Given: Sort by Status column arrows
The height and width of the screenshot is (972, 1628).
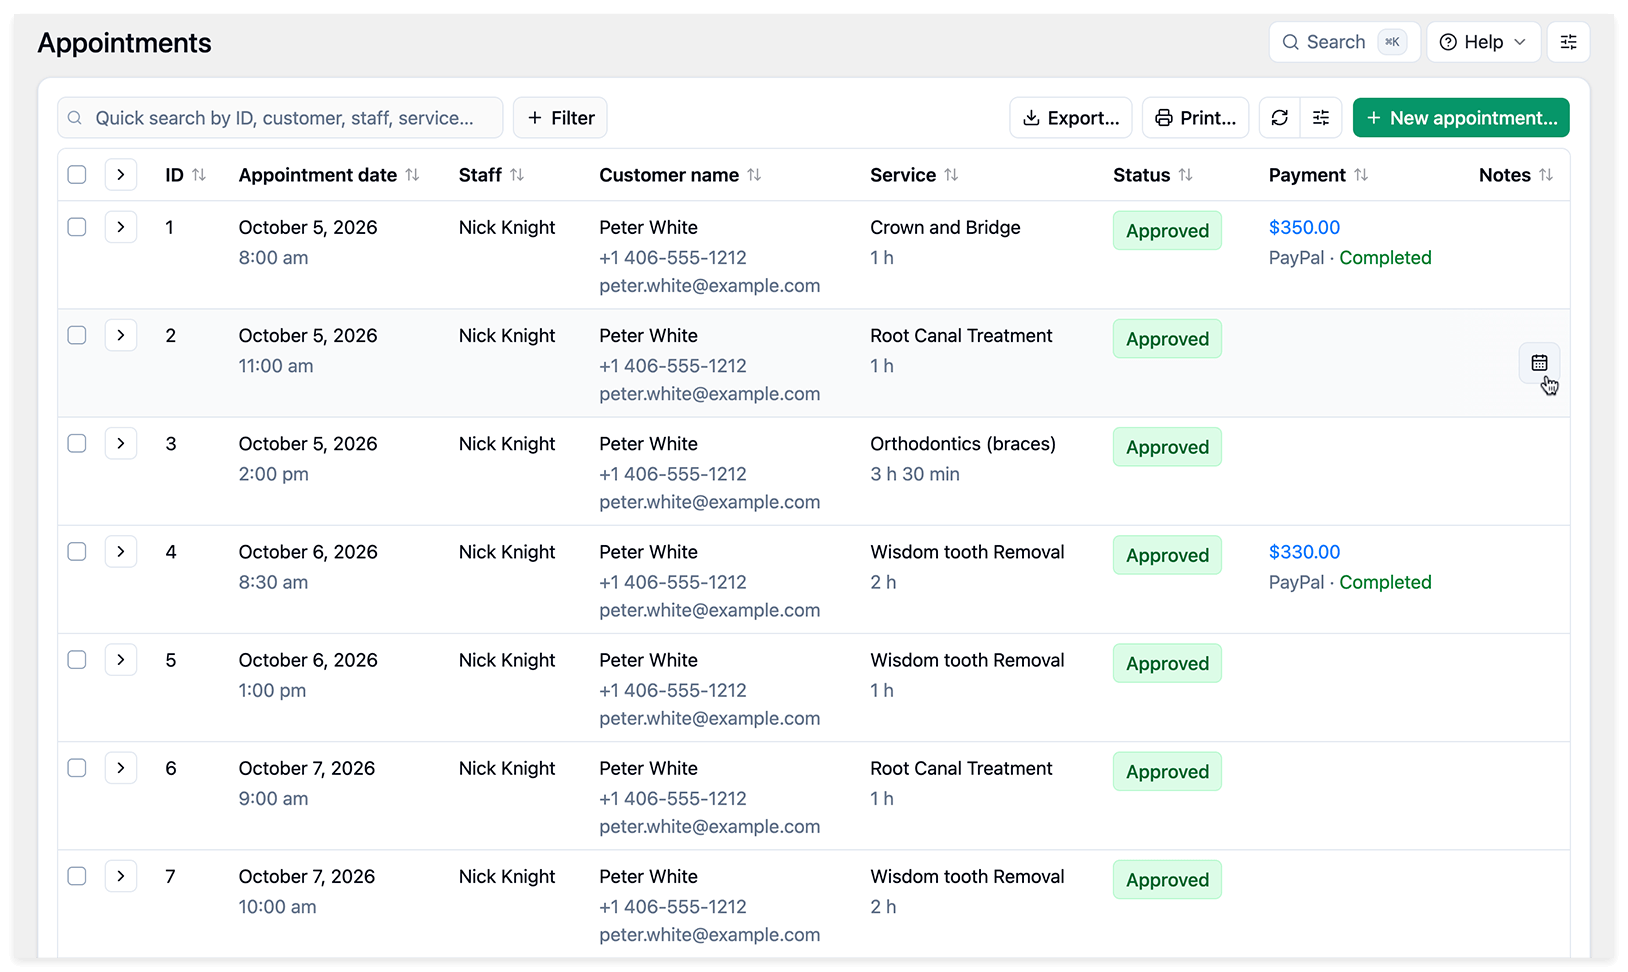Looking at the screenshot, I should coord(1185,175).
